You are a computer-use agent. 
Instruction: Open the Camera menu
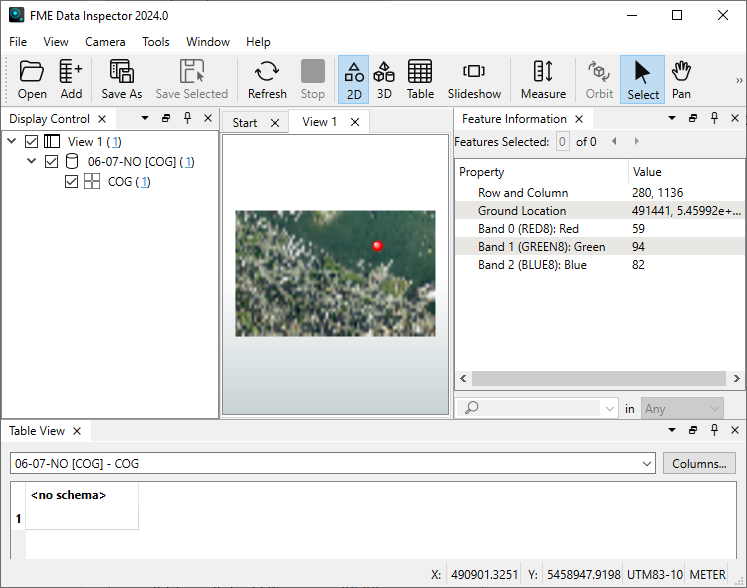pyautogui.click(x=105, y=42)
